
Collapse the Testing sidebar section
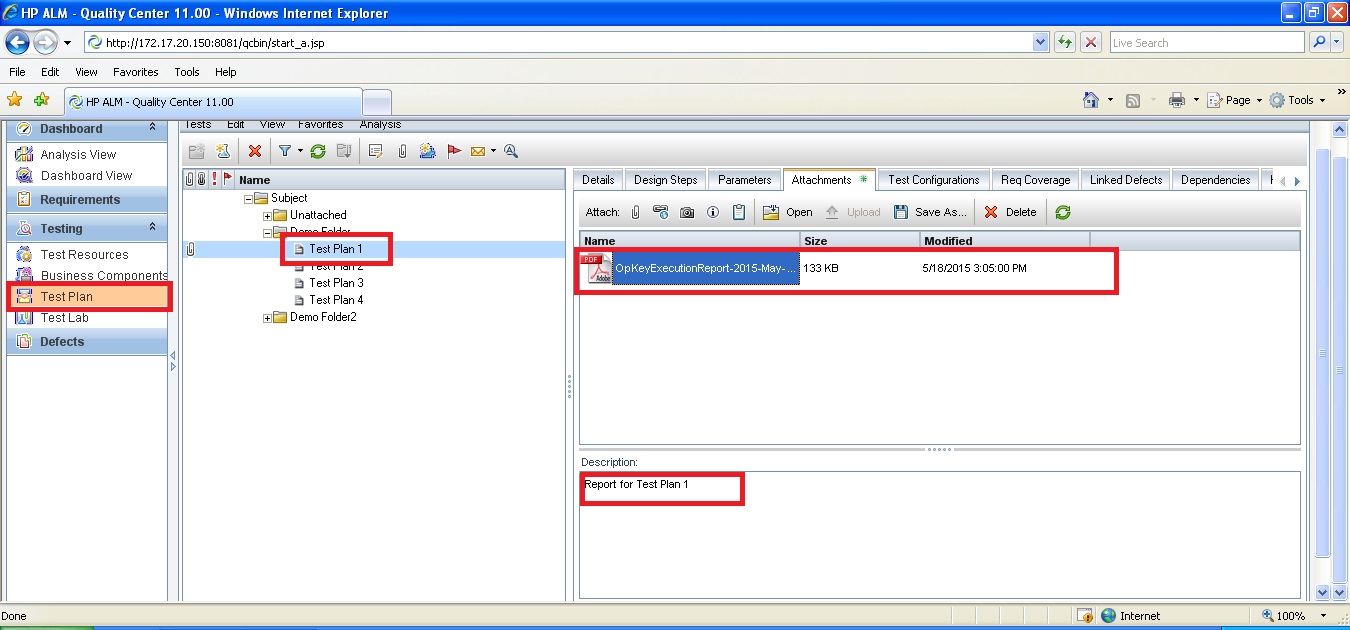click(x=152, y=228)
